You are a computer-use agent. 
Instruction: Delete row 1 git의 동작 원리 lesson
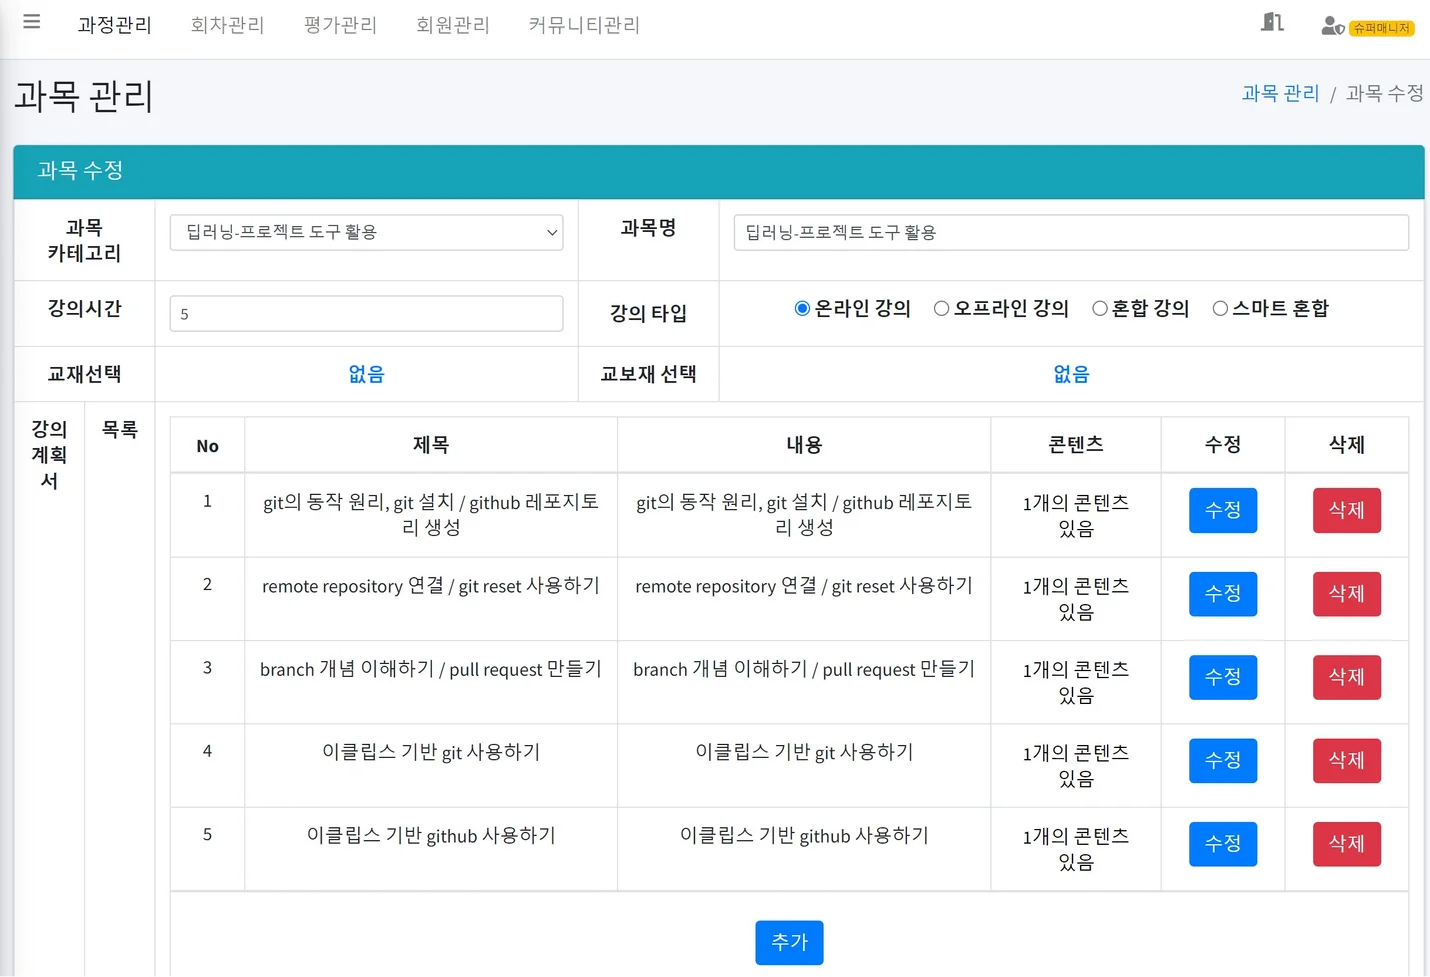pos(1347,510)
